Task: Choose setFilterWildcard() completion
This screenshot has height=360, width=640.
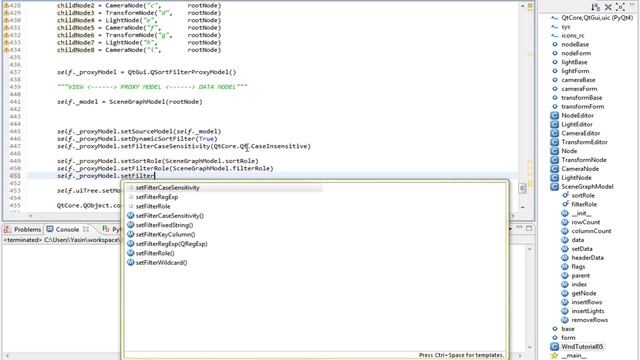Action: pos(162,262)
